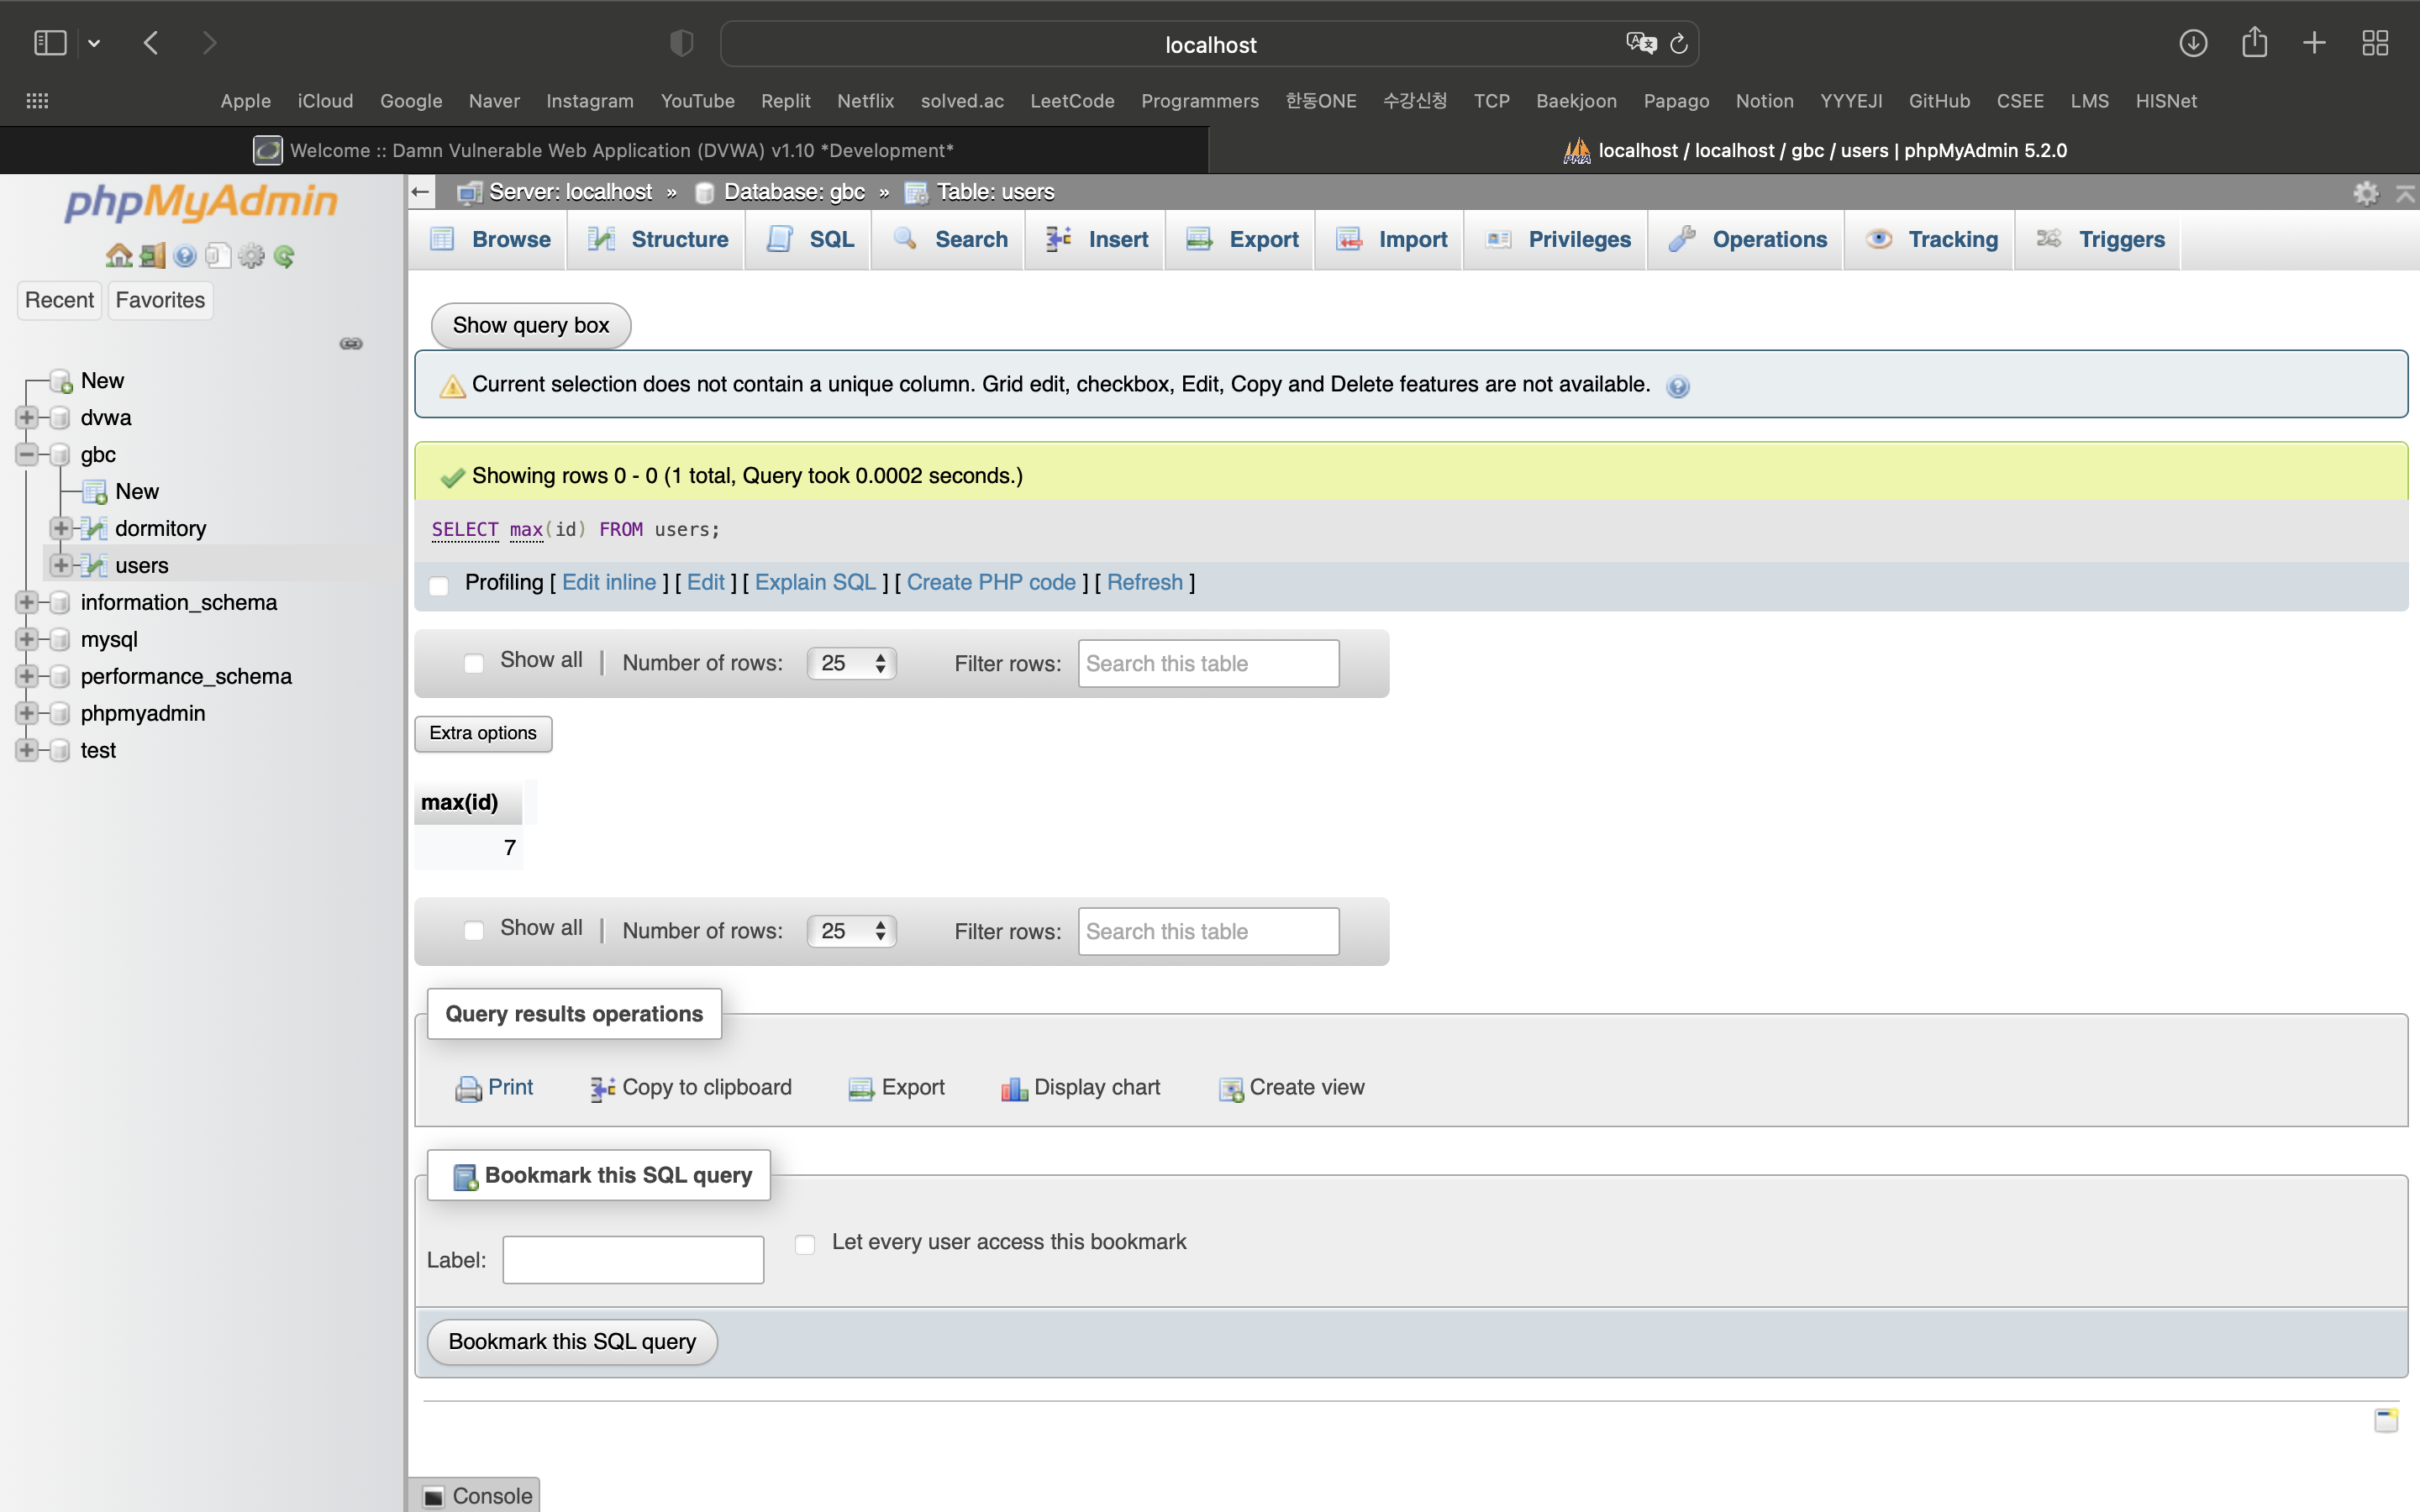Collapse the gbc database node
The height and width of the screenshot is (1512, 2420).
[x=27, y=454]
